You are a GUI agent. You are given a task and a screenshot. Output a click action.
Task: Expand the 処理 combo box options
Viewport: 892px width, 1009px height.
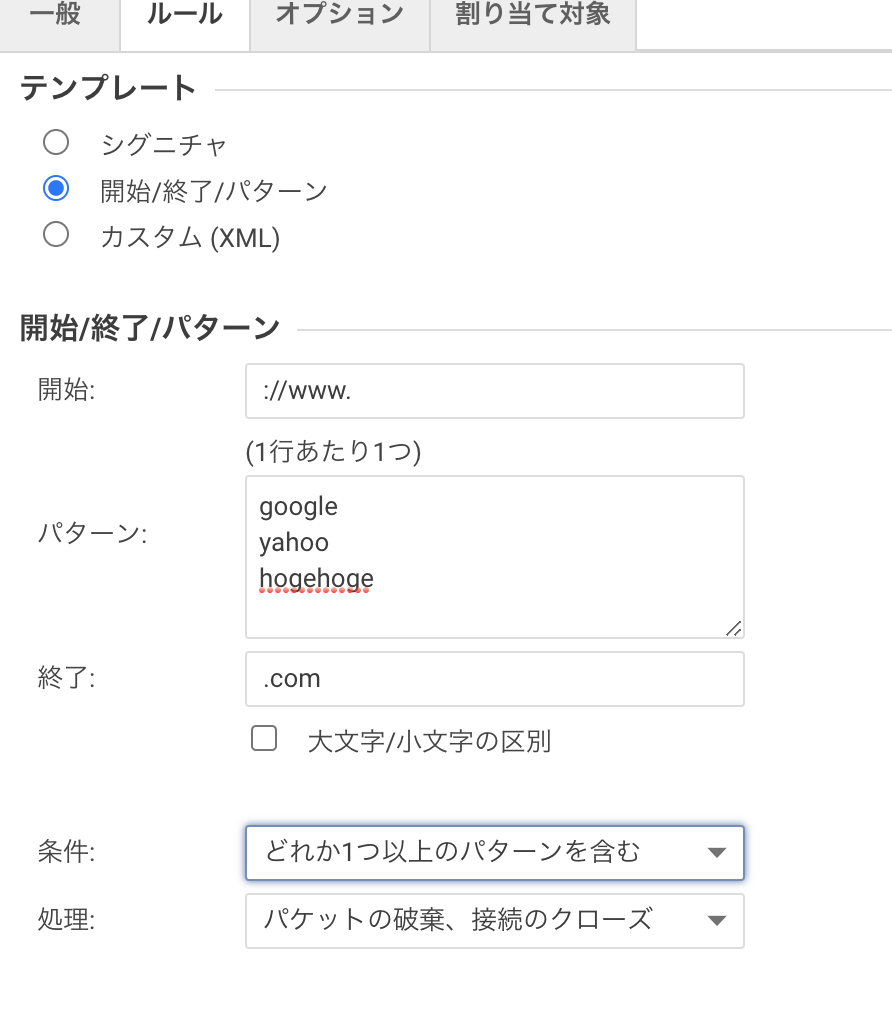tap(718, 921)
